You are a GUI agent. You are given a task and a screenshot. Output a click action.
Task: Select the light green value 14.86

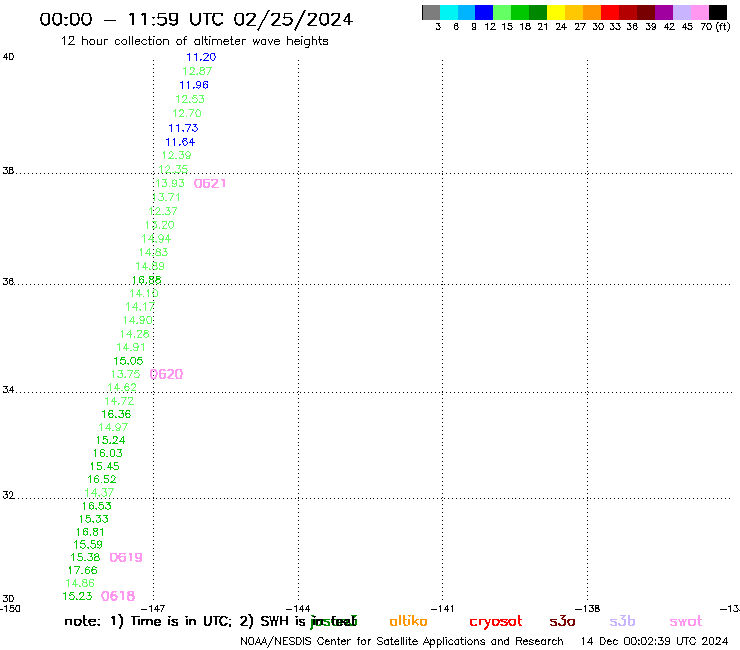tap(80, 583)
